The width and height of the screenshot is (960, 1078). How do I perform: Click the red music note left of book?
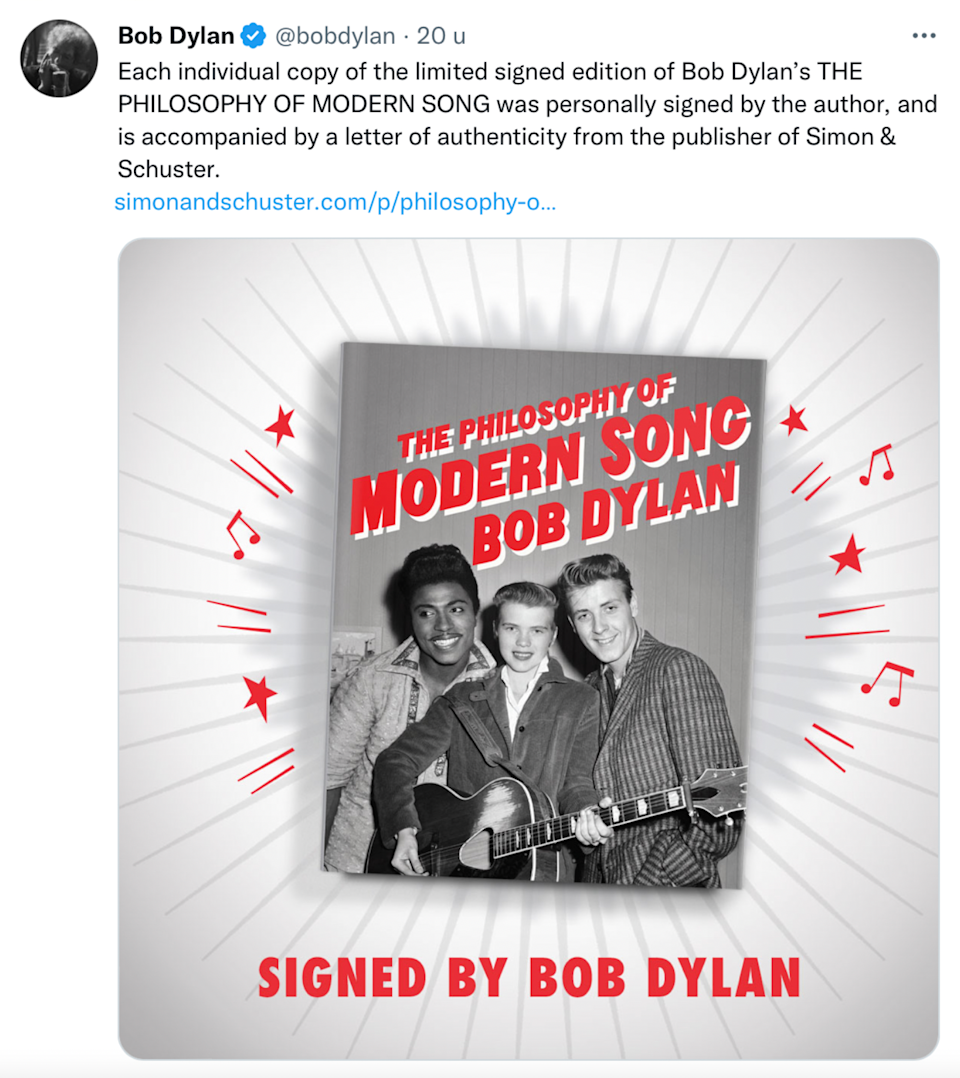coord(242,534)
